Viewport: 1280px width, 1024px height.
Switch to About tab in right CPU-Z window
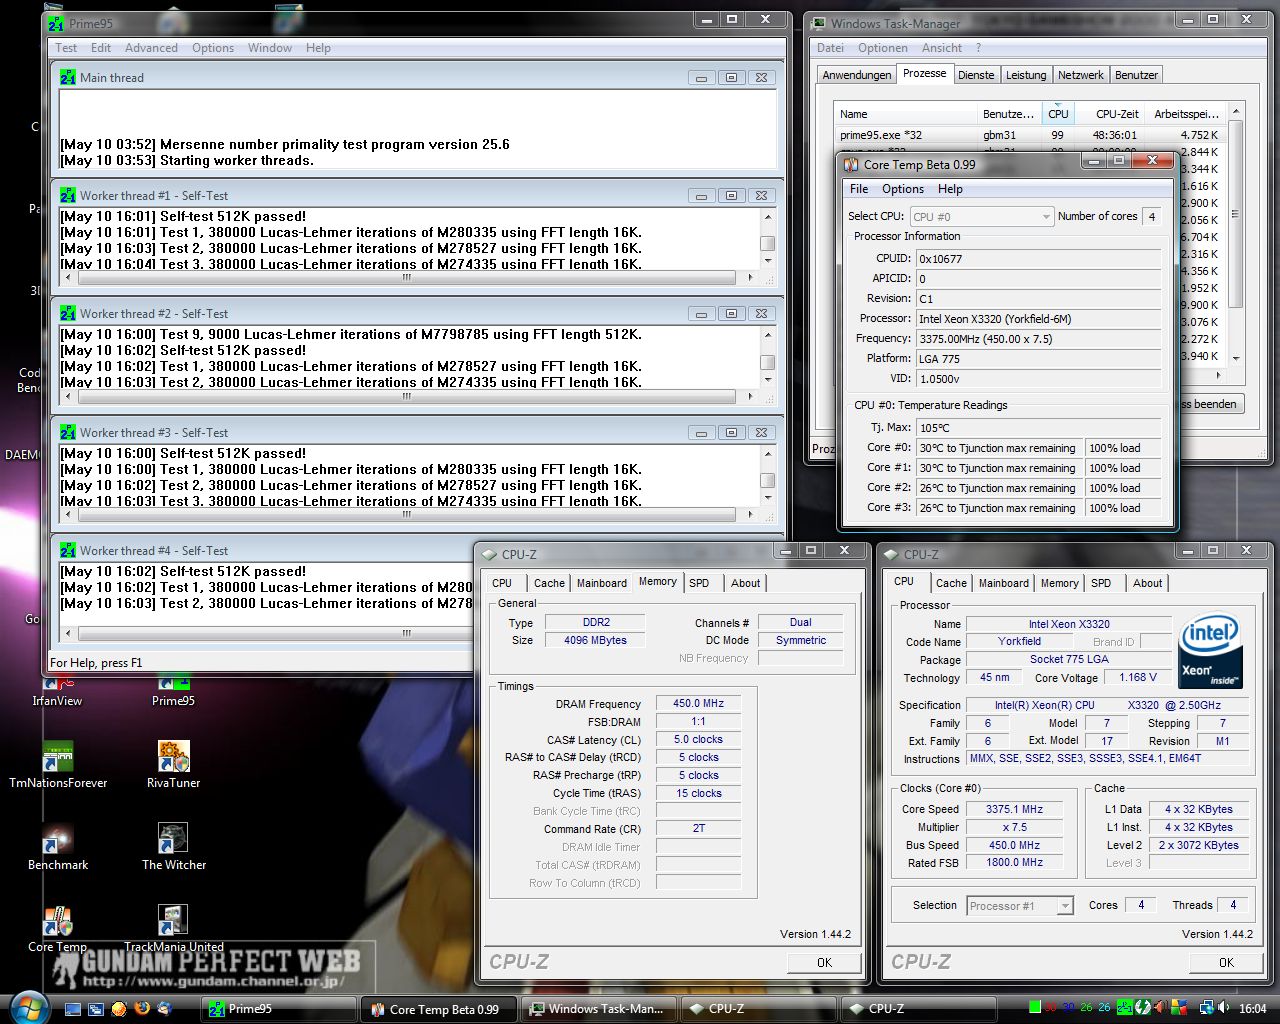(x=1148, y=583)
